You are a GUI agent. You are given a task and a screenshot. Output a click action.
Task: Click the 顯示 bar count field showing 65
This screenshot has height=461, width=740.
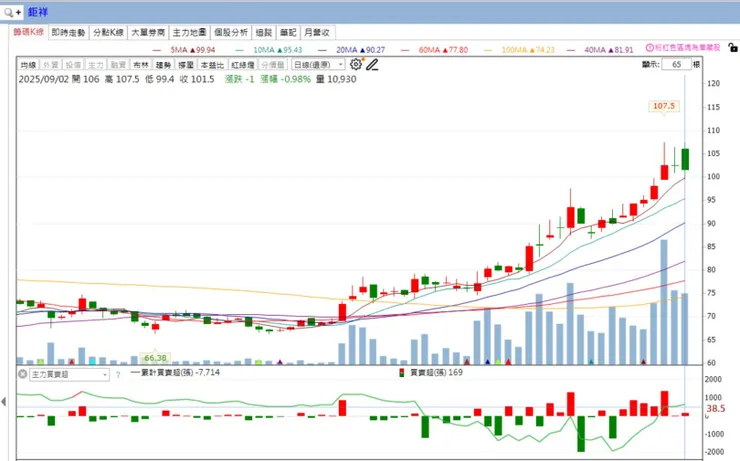click(x=676, y=64)
